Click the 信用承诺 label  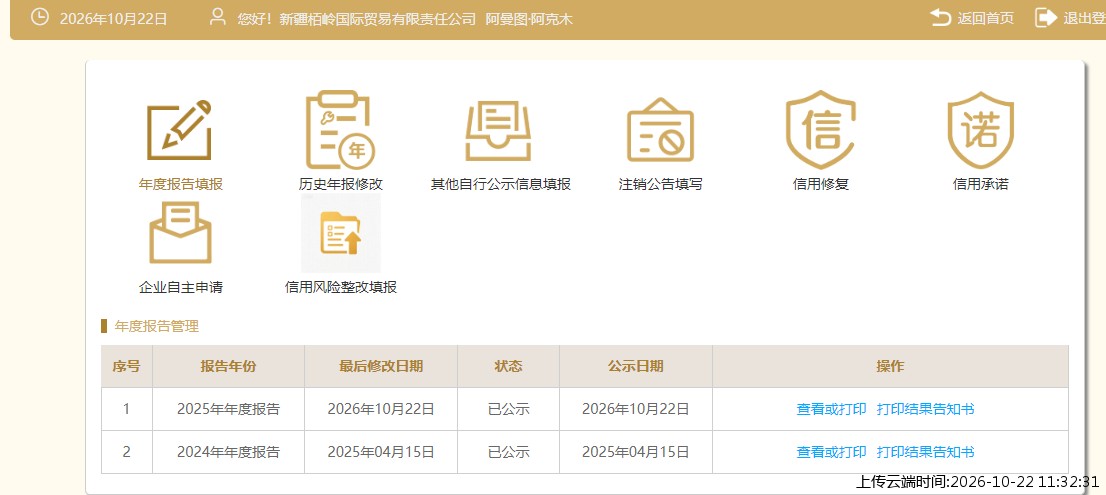click(980, 185)
